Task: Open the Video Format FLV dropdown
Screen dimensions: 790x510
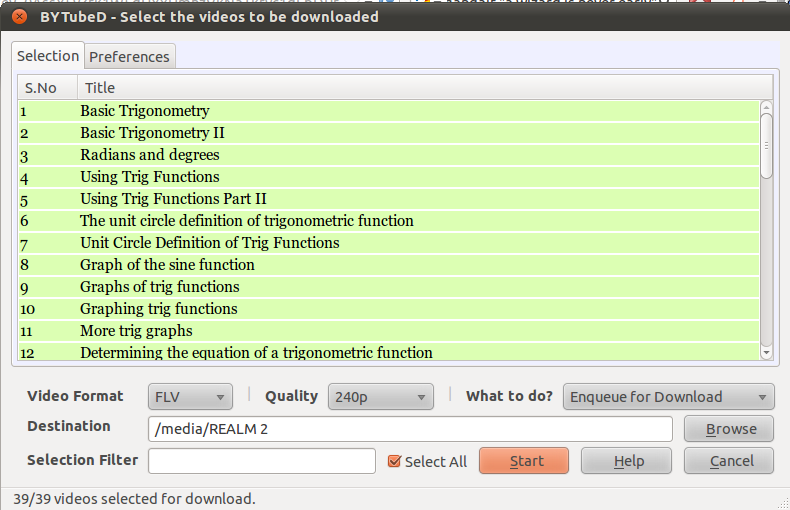Action: [x=190, y=397]
